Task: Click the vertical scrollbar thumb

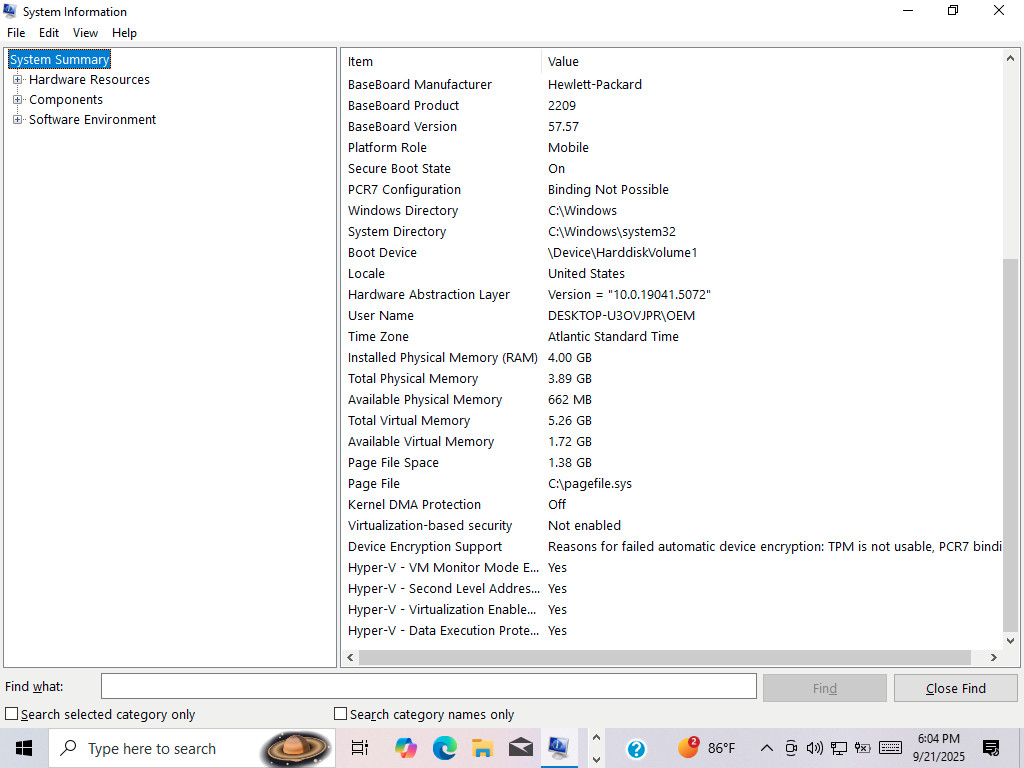Action: (1010, 445)
